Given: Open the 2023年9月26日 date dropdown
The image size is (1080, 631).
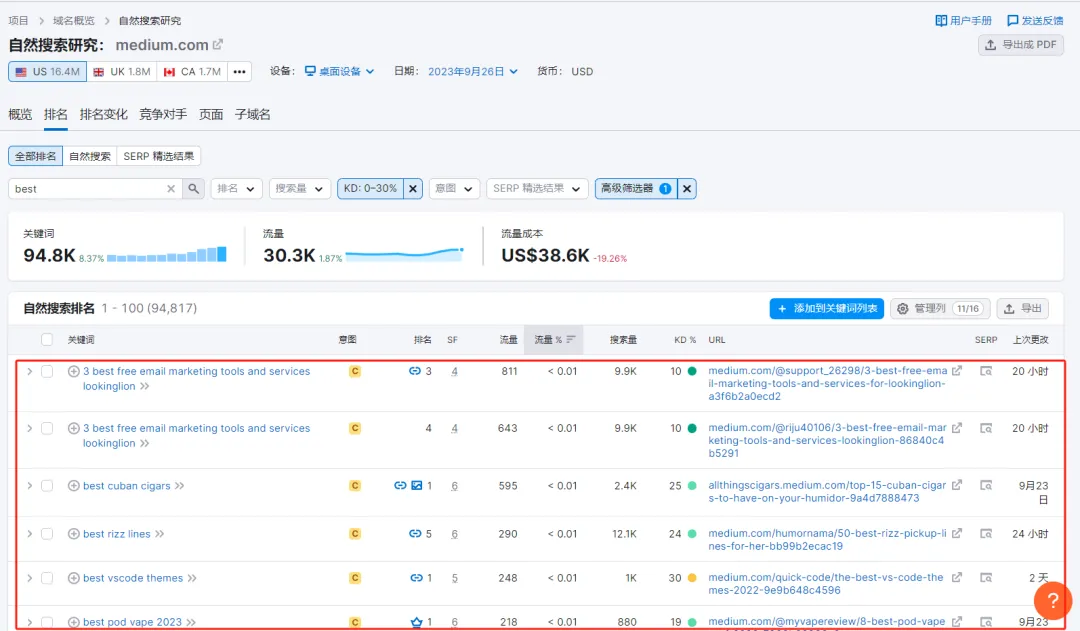Looking at the screenshot, I should (x=472, y=72).
